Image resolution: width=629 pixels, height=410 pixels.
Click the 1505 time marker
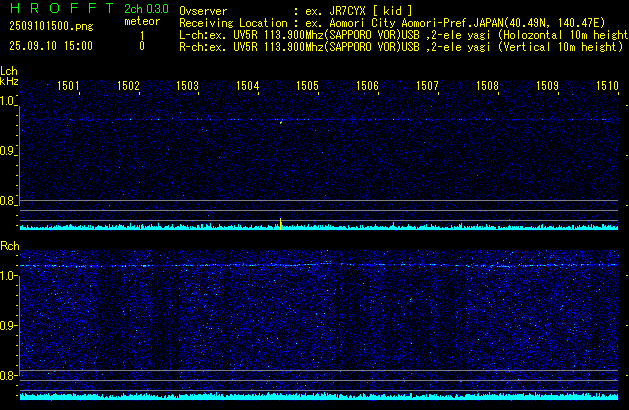pyautogui.click(x=307, y=86)
